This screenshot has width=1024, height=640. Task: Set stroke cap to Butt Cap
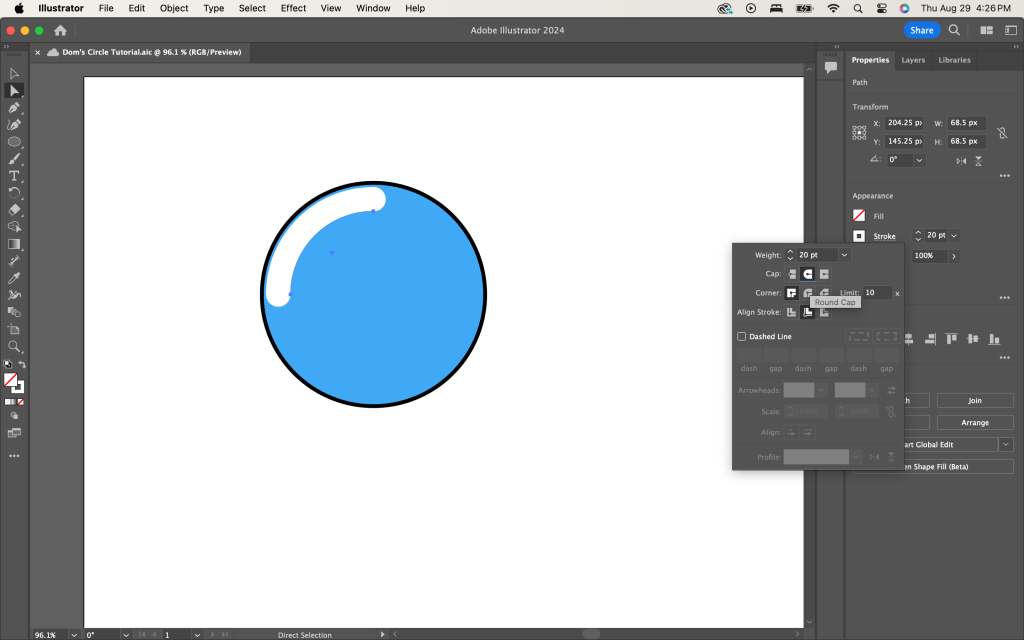coord(791,274)
